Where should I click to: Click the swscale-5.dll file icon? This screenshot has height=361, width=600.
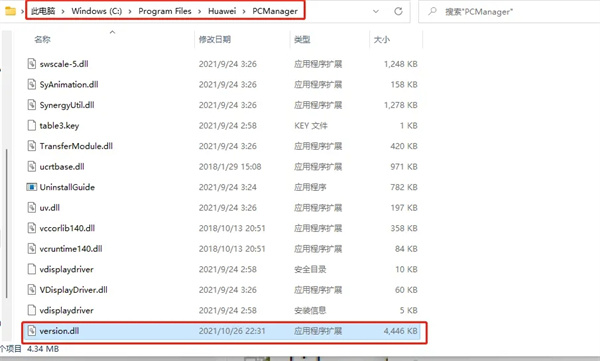coord(32,64)
